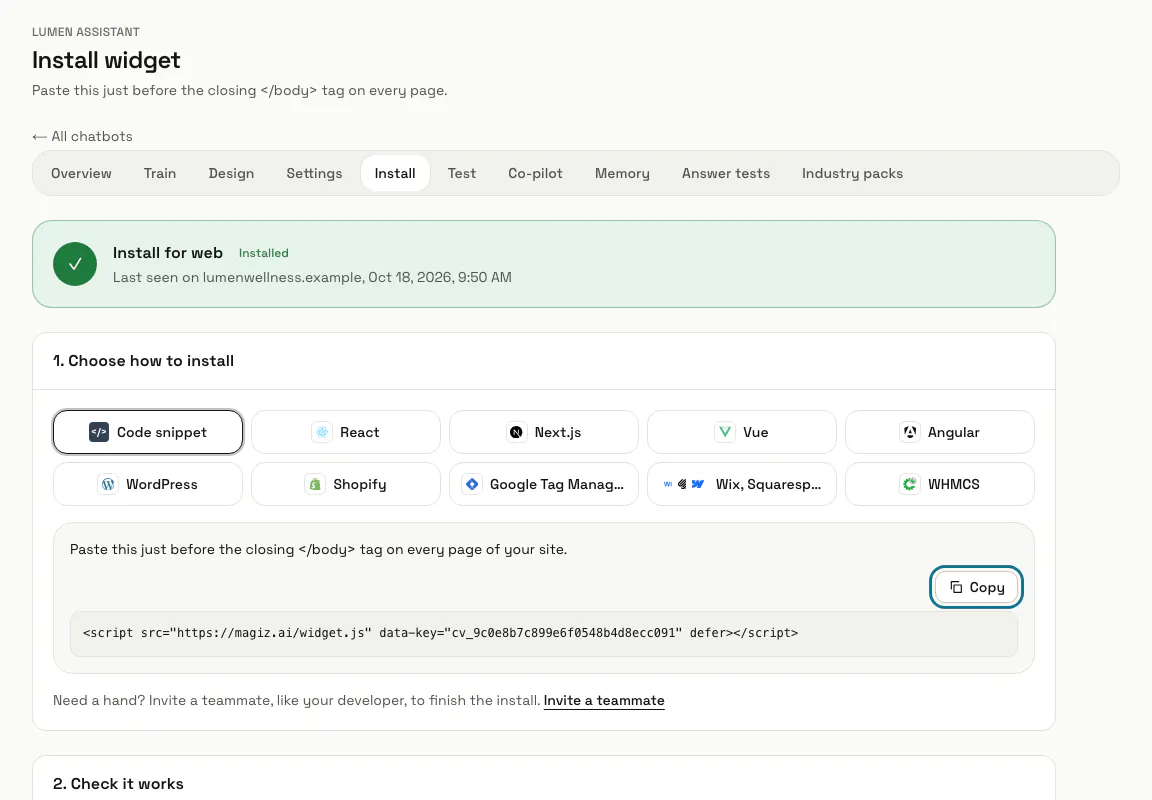Click the React logo icon

click(322, 432)
